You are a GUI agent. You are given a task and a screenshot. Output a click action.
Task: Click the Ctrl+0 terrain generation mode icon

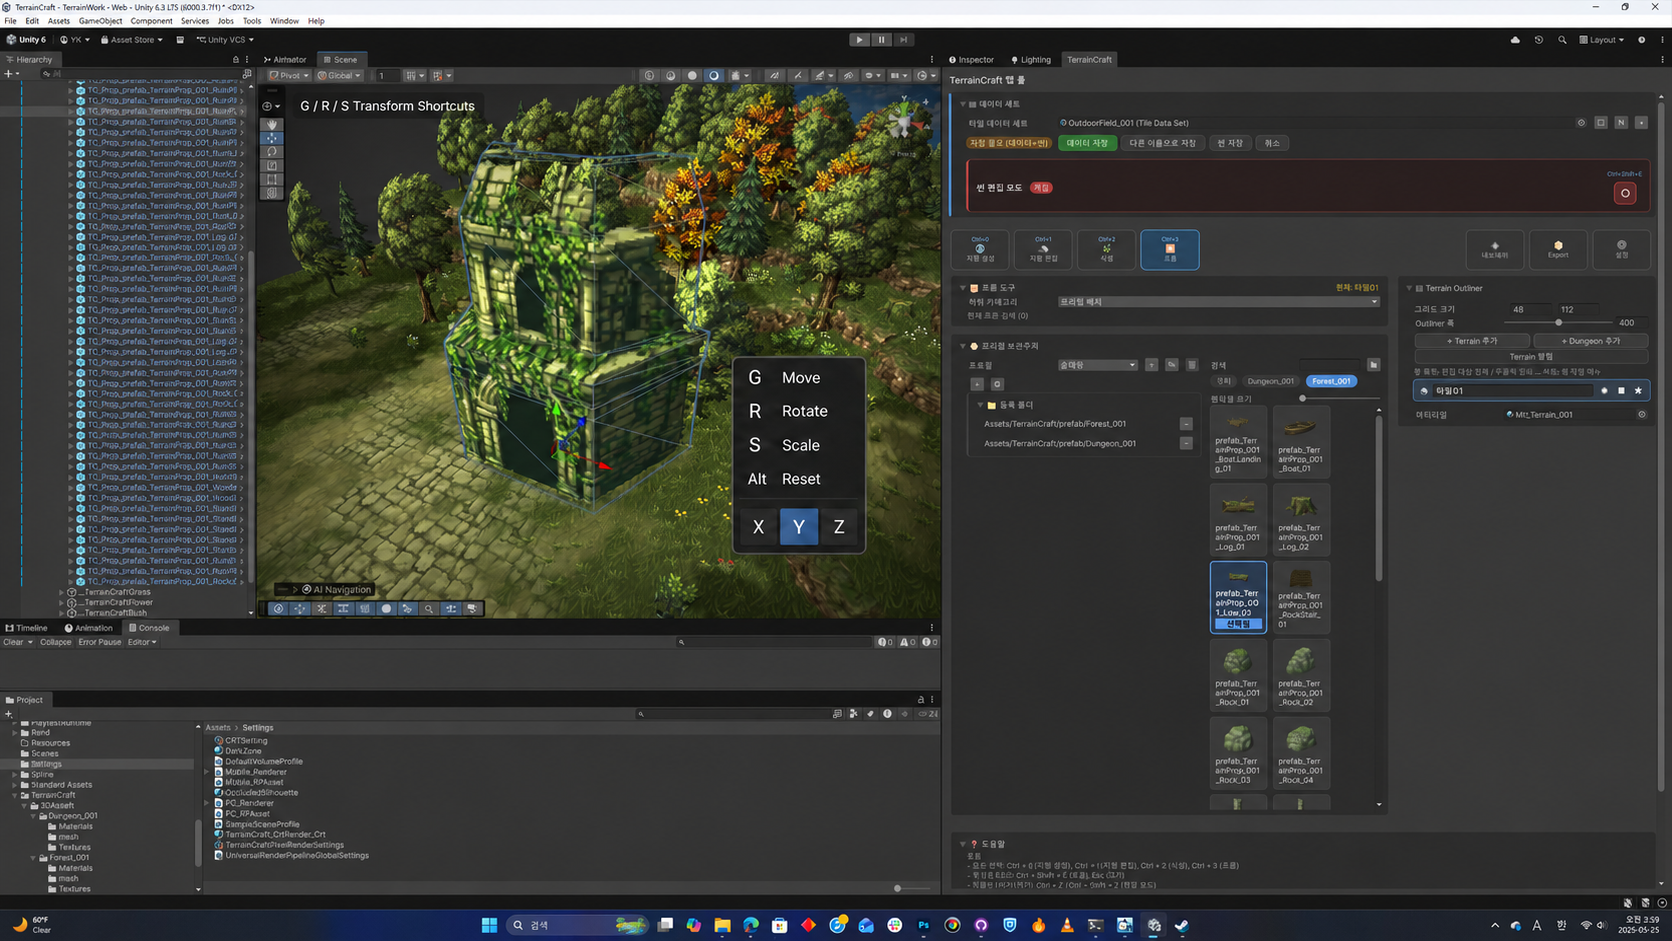click(x=980, y=249)
